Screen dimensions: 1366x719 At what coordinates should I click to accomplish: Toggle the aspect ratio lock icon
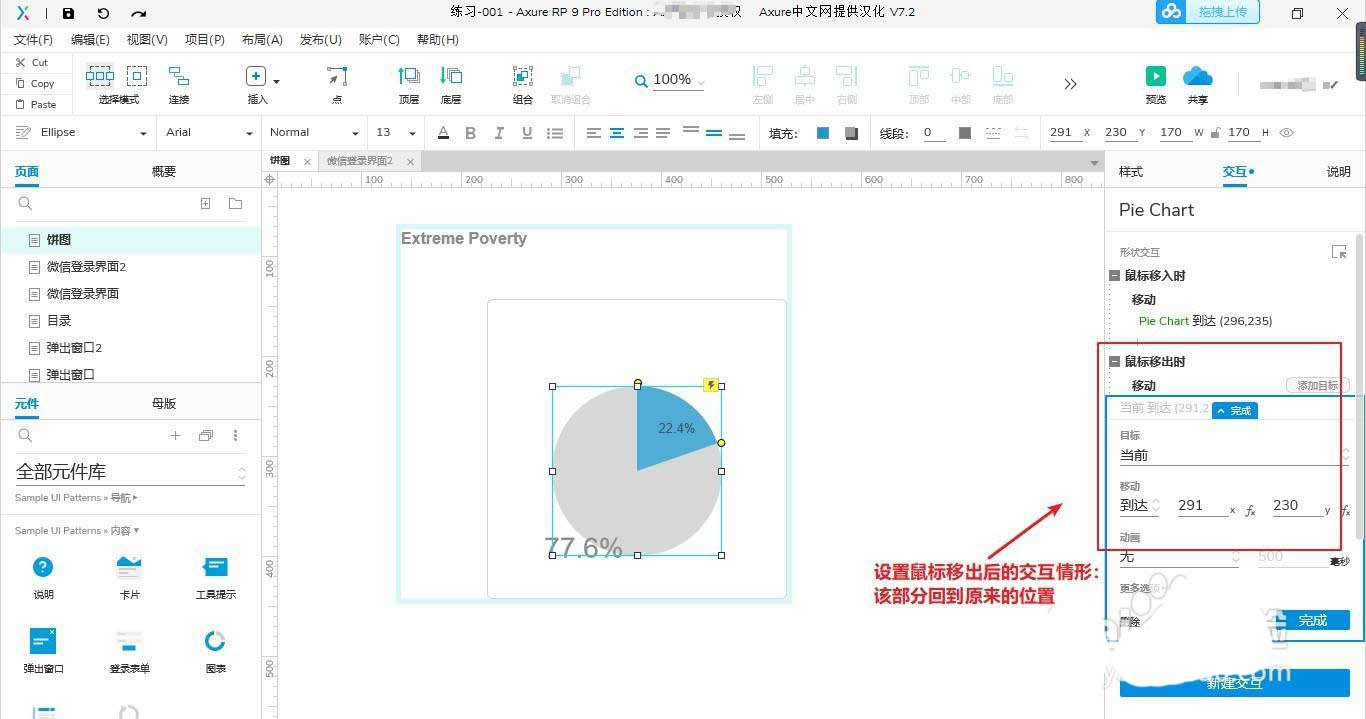coord(1214,132)
